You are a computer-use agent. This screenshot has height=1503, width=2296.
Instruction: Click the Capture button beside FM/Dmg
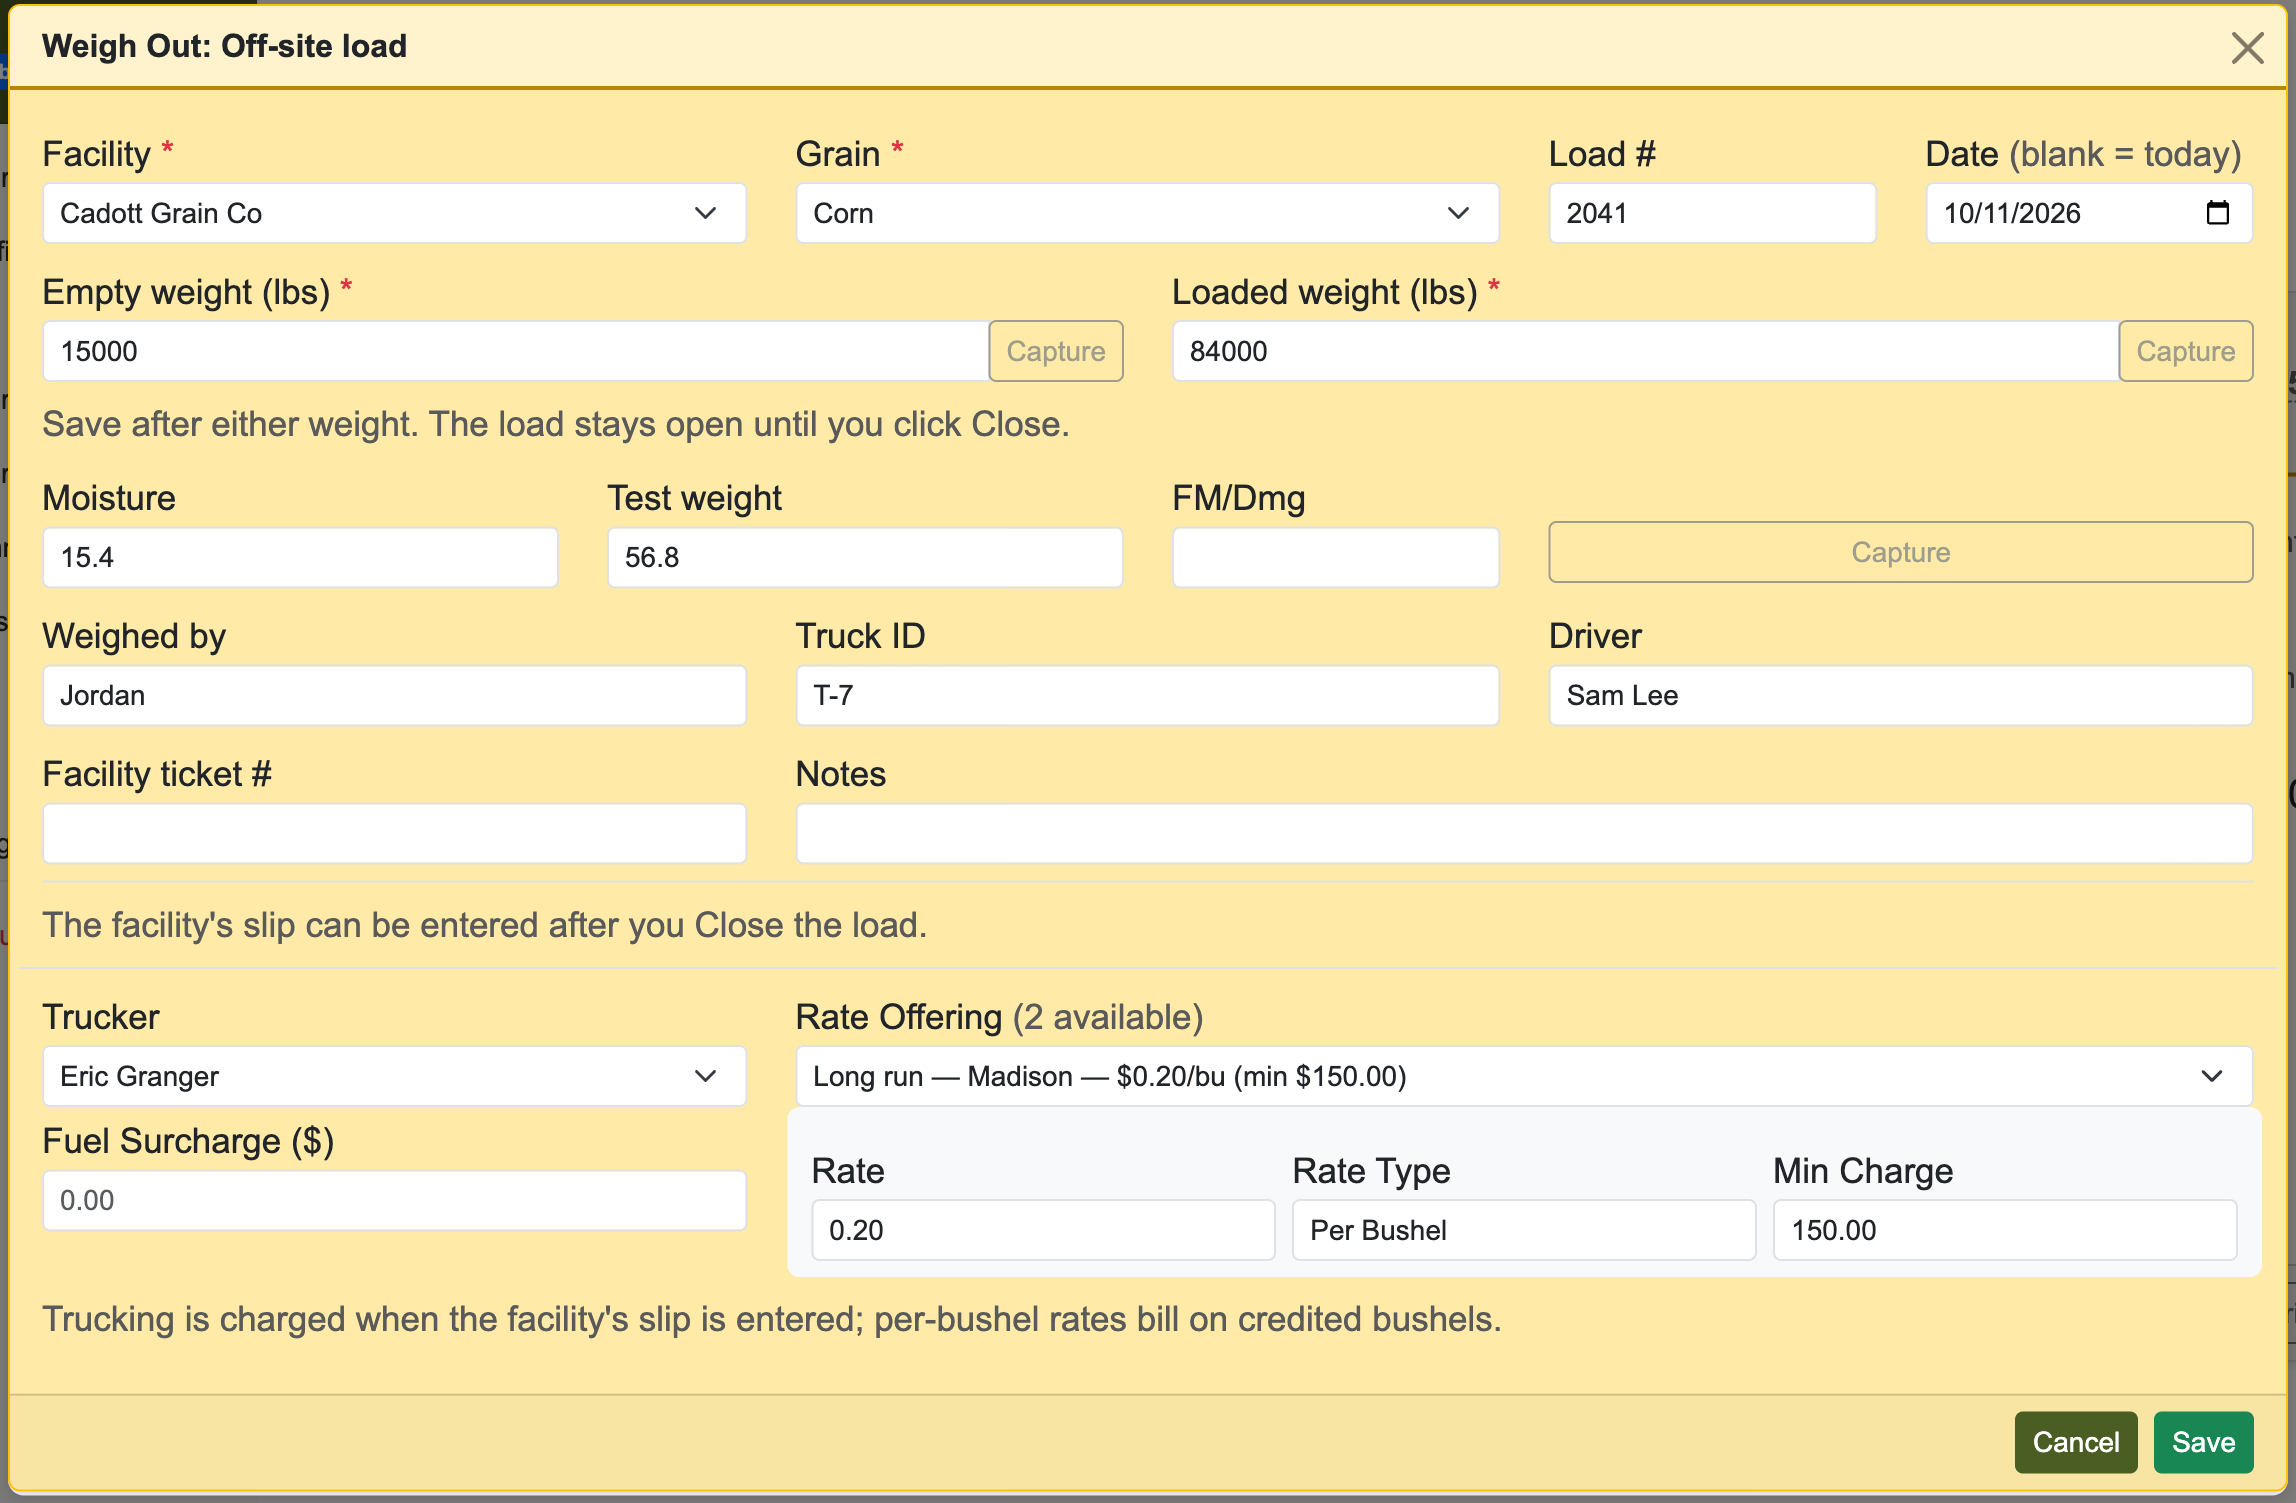1900,552
